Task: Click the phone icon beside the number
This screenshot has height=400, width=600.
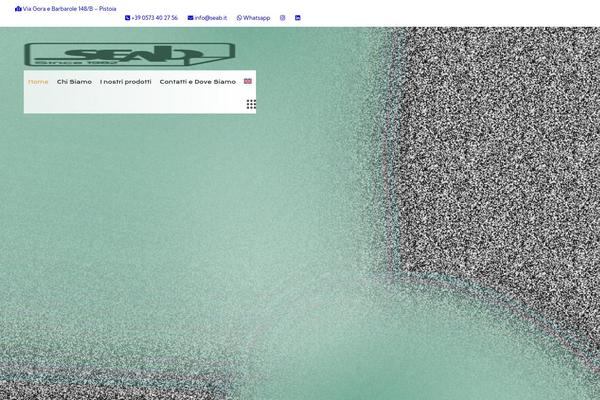Action: (127, 18)
